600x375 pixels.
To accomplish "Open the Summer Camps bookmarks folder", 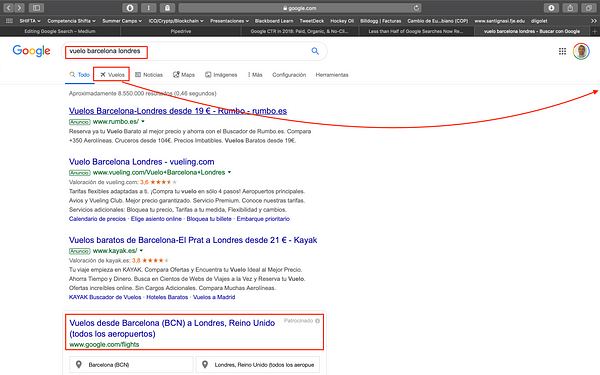I will (122, 21).
